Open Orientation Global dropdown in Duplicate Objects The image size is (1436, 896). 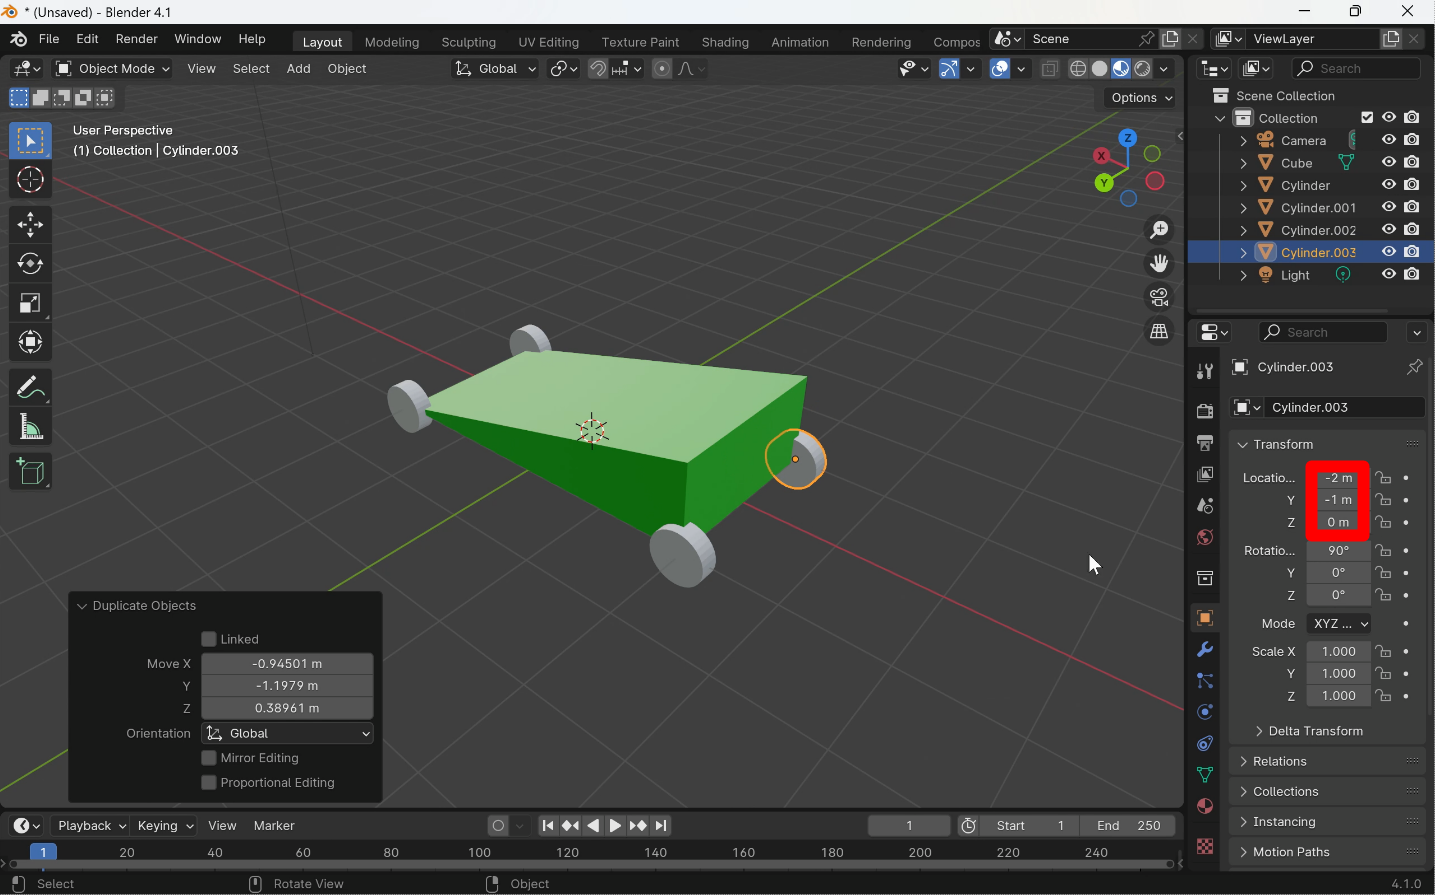(287, 734)
